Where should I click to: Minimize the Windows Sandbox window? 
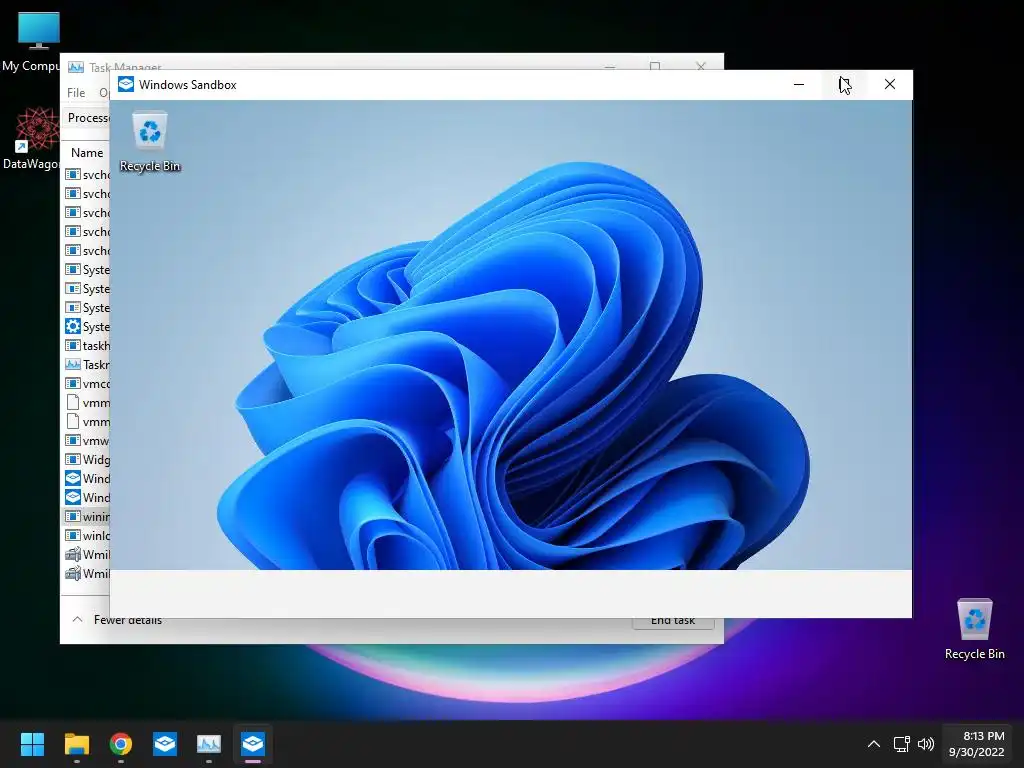click(x=799, y=84)
